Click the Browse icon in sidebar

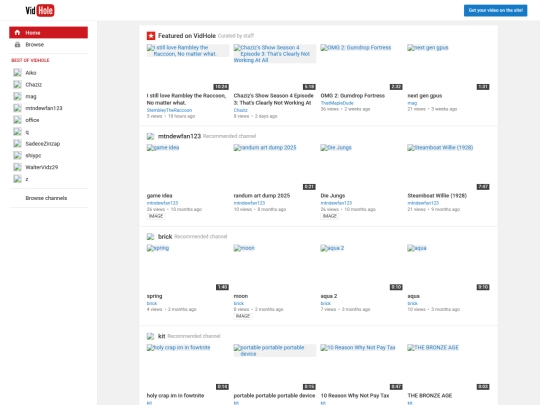(x=17, y=44)
